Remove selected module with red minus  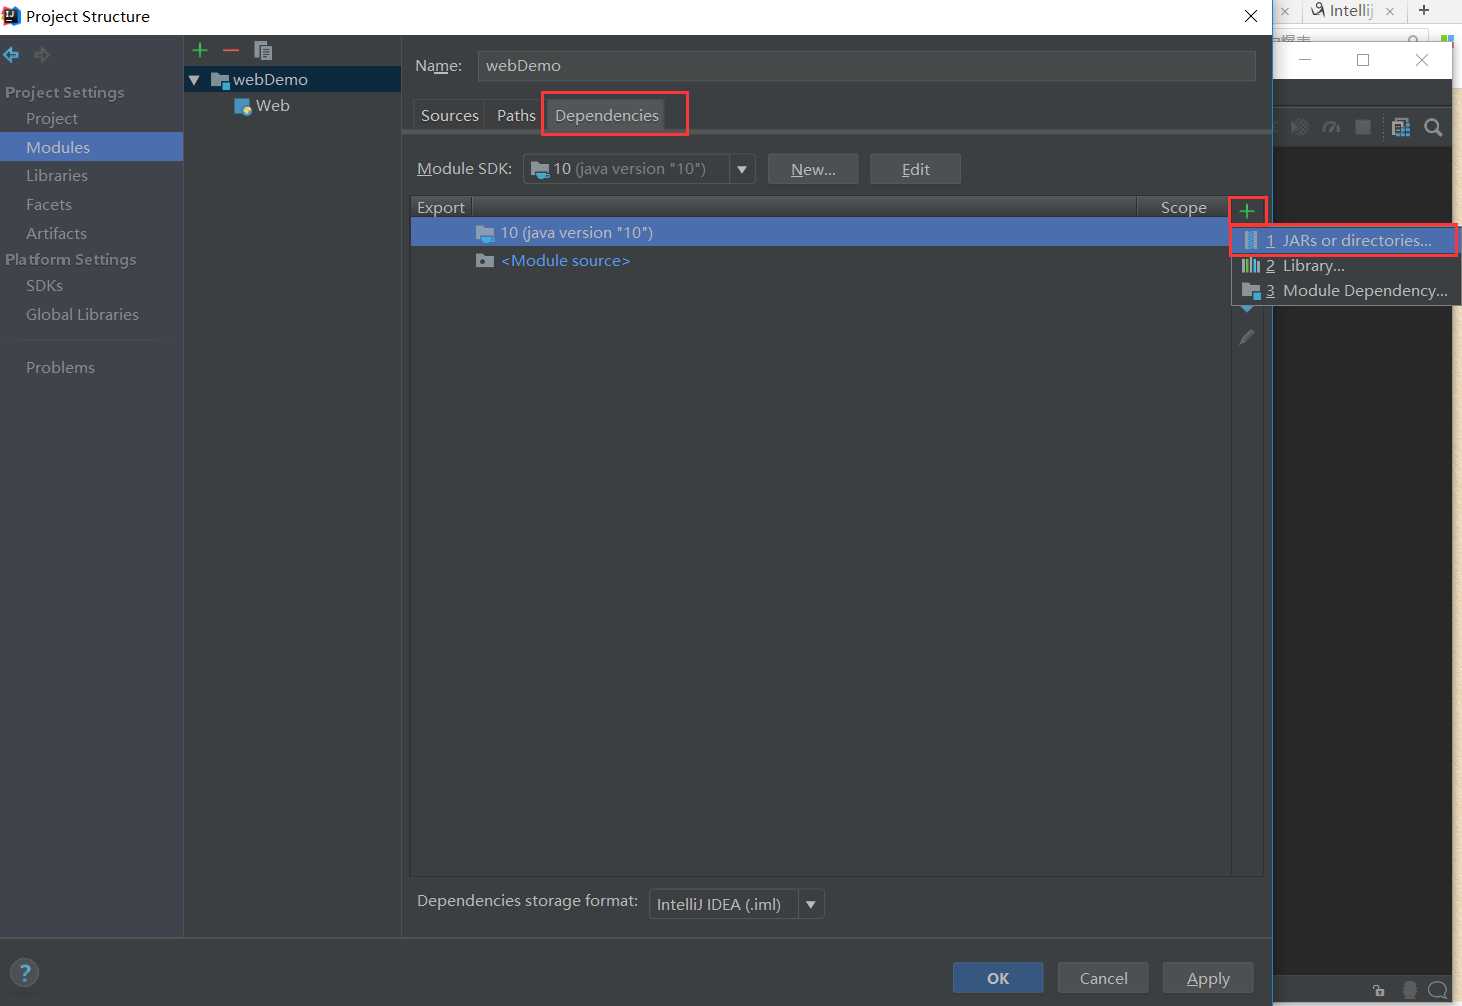pos(231,50)
